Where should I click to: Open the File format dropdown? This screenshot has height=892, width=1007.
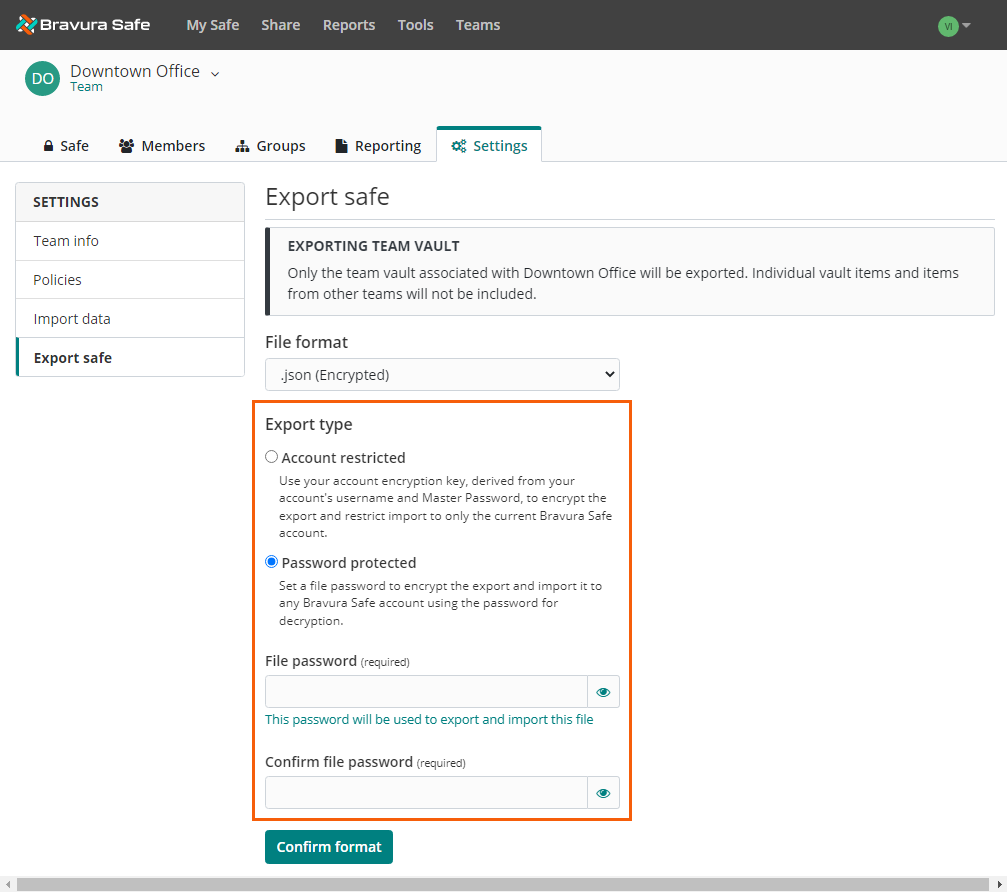coord(442,374)
